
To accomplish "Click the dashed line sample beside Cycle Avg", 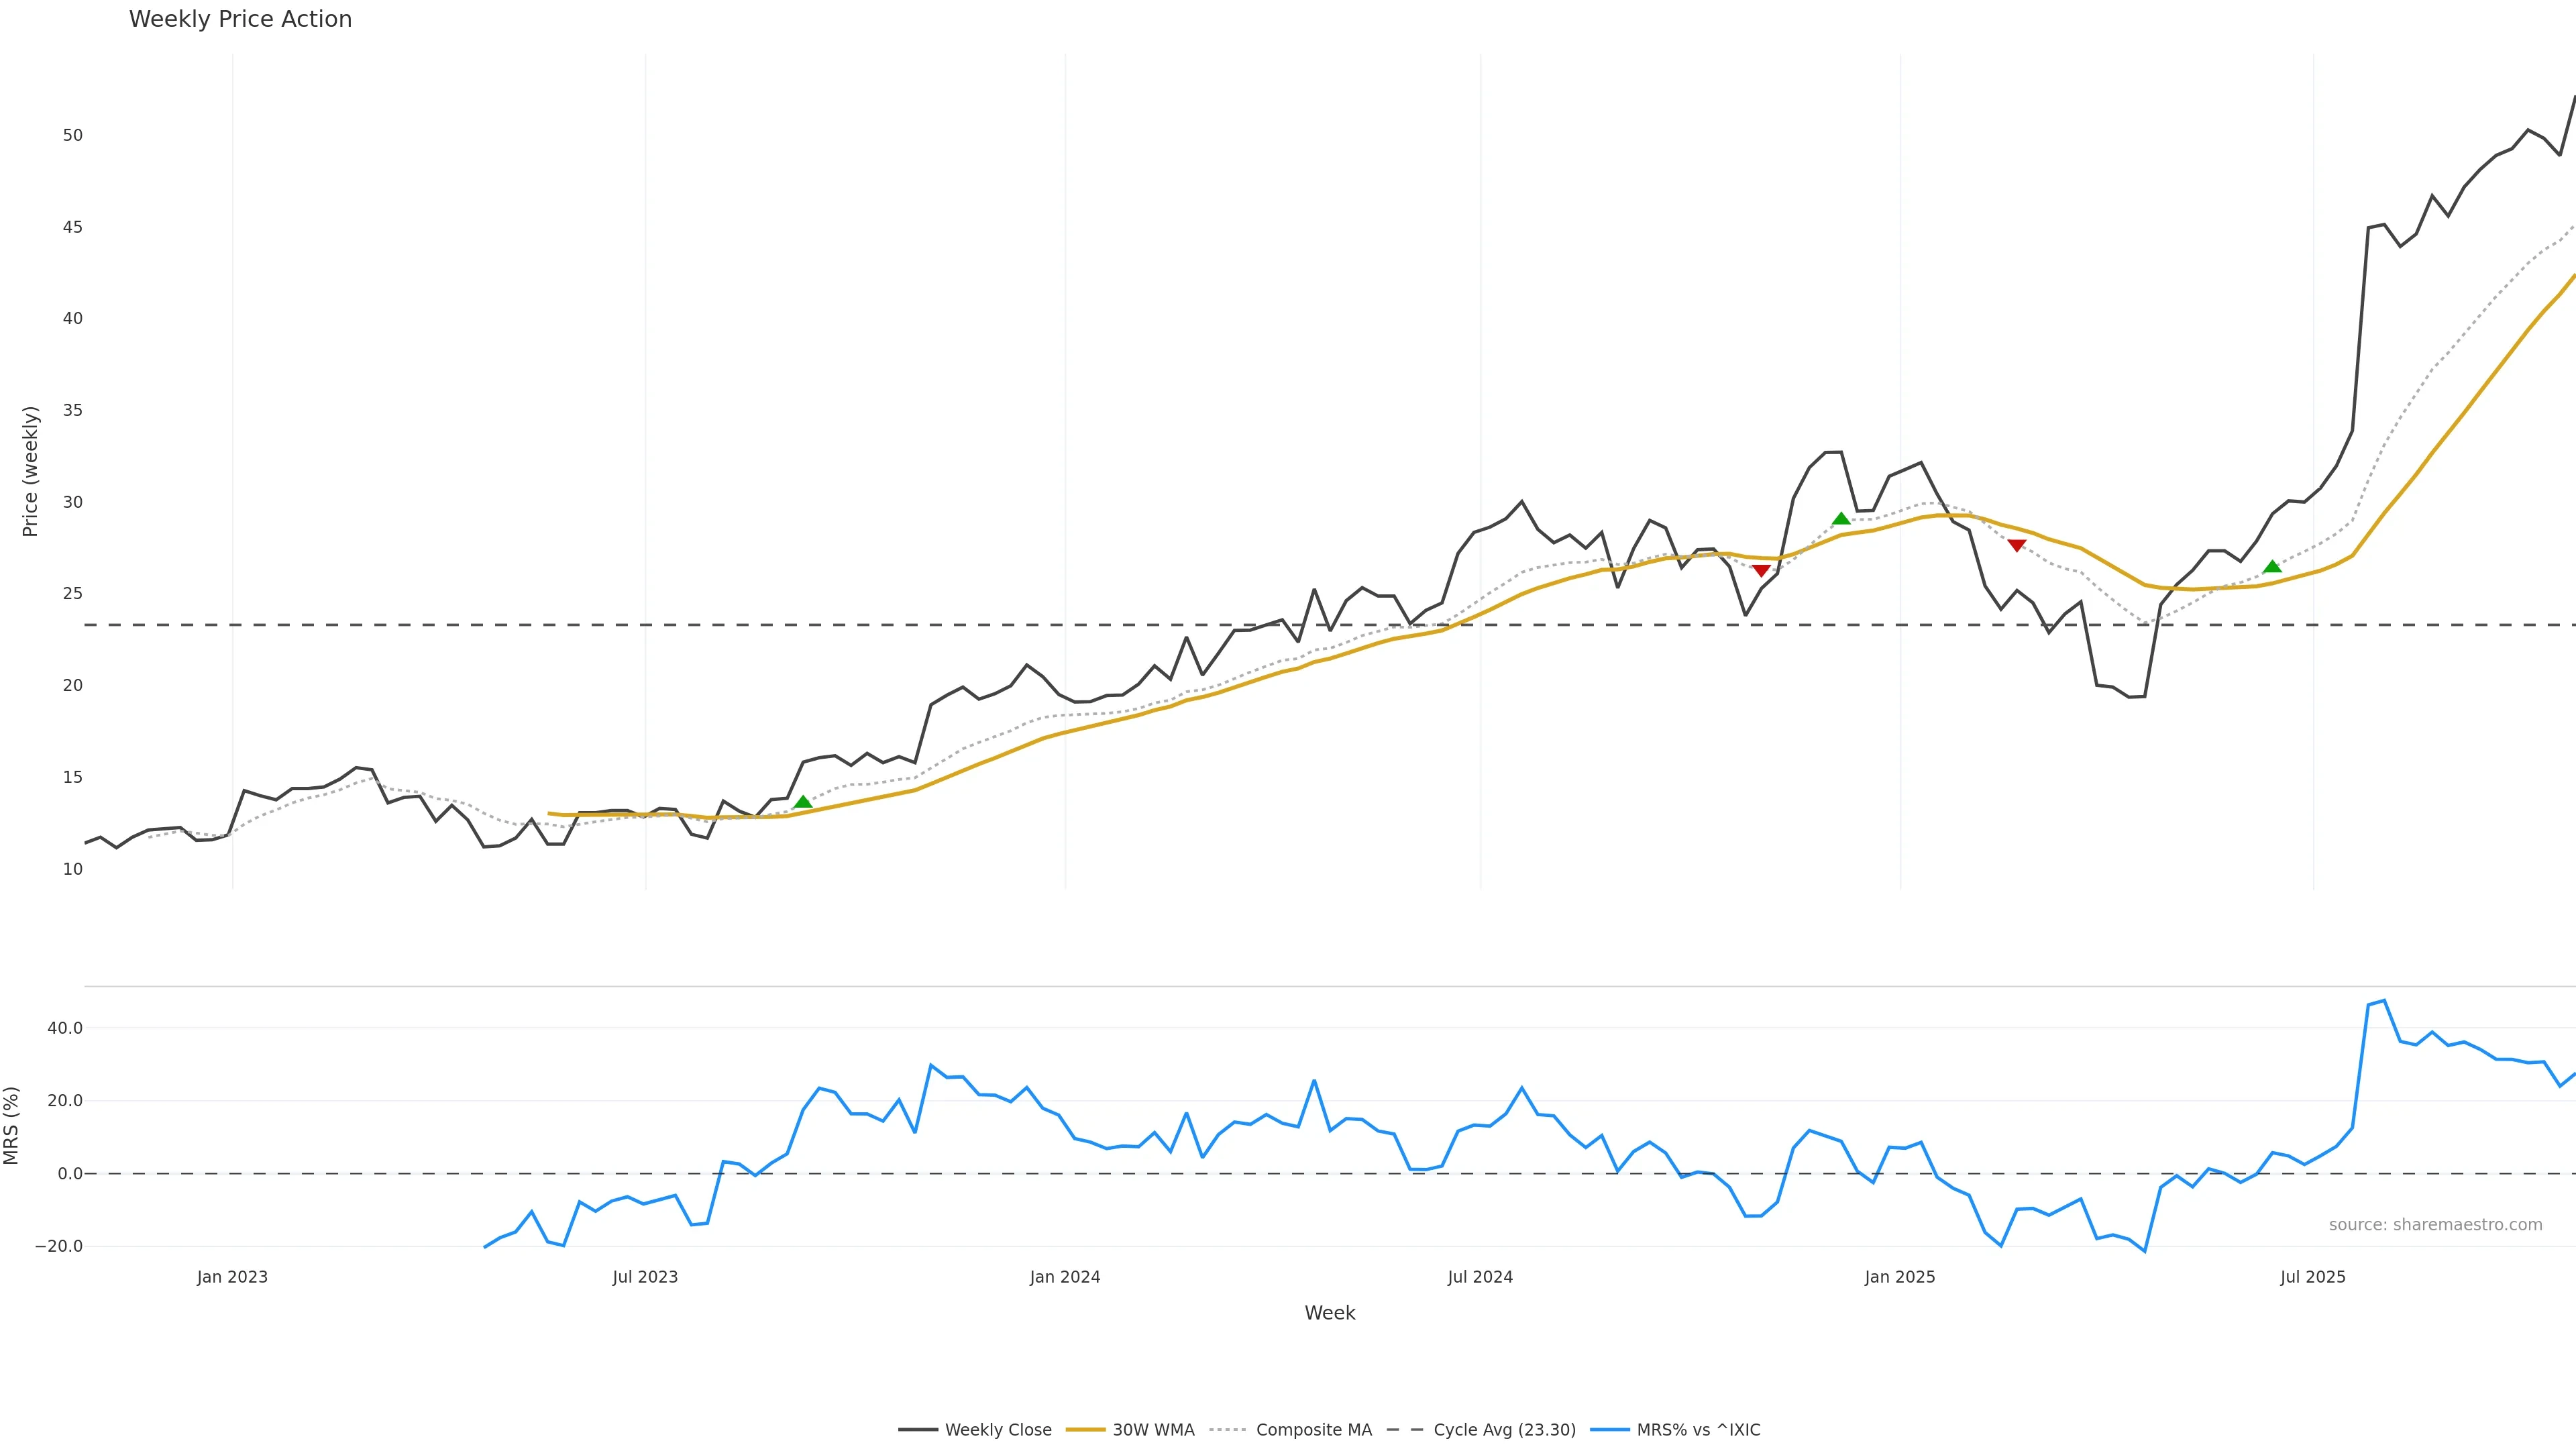I will click(x=1405, y=1430).
